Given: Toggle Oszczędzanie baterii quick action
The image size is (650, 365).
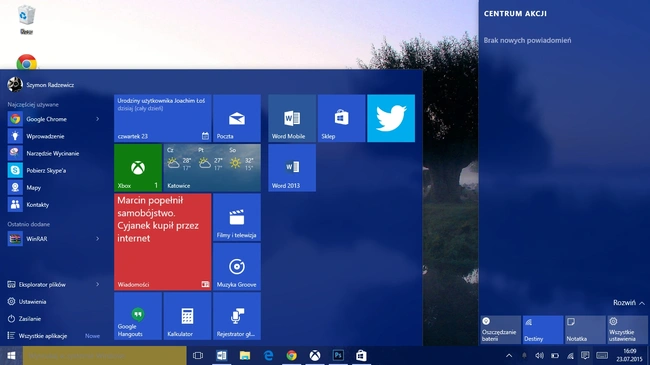Looking at the screenshot, I should pos(500,329).
